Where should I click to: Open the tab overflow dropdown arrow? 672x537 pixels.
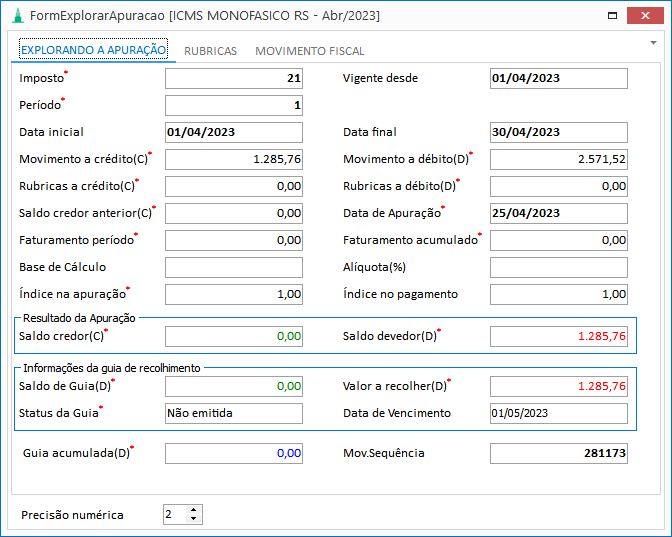[653, 43]
